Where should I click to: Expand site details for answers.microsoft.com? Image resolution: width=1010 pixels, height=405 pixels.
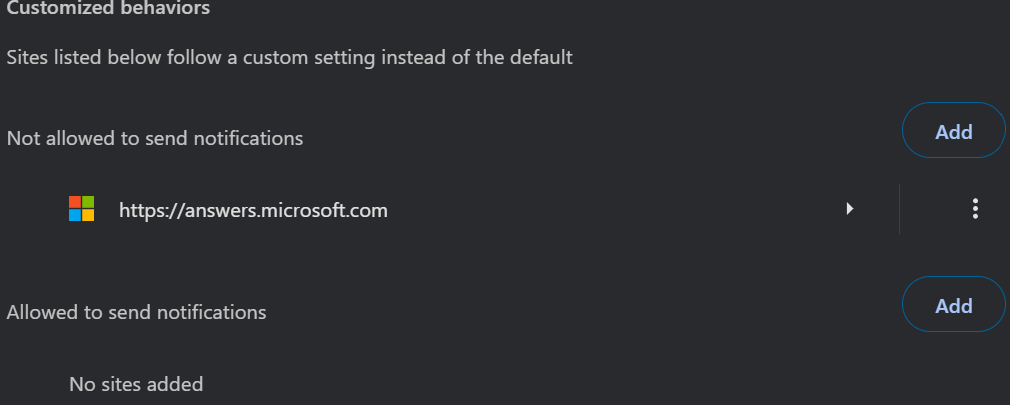coord(850,209)
